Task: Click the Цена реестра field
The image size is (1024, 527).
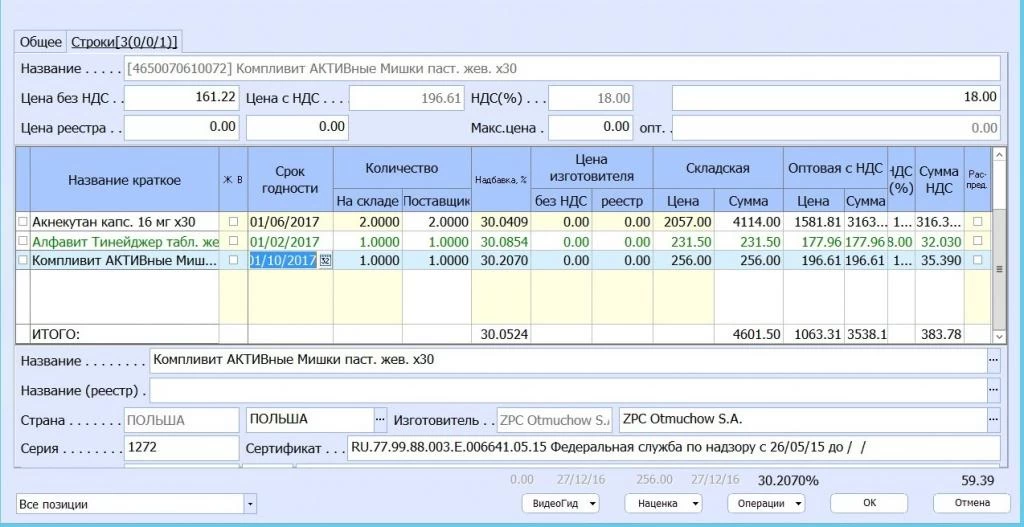Action: click(x=182, y=127)
